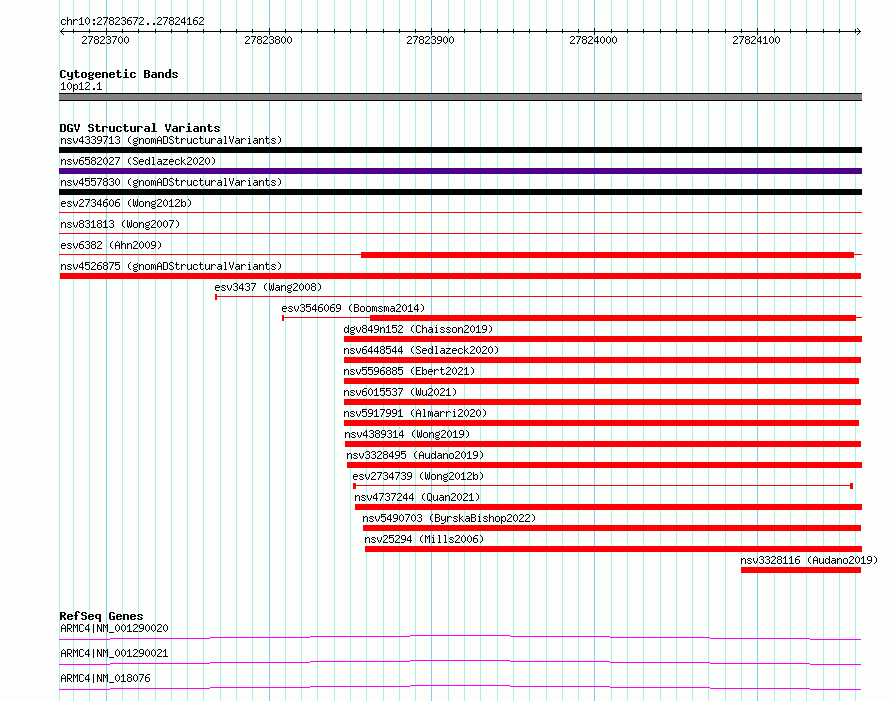Click ruler position 27824100

pyautogui.click(x=756, y=40)
